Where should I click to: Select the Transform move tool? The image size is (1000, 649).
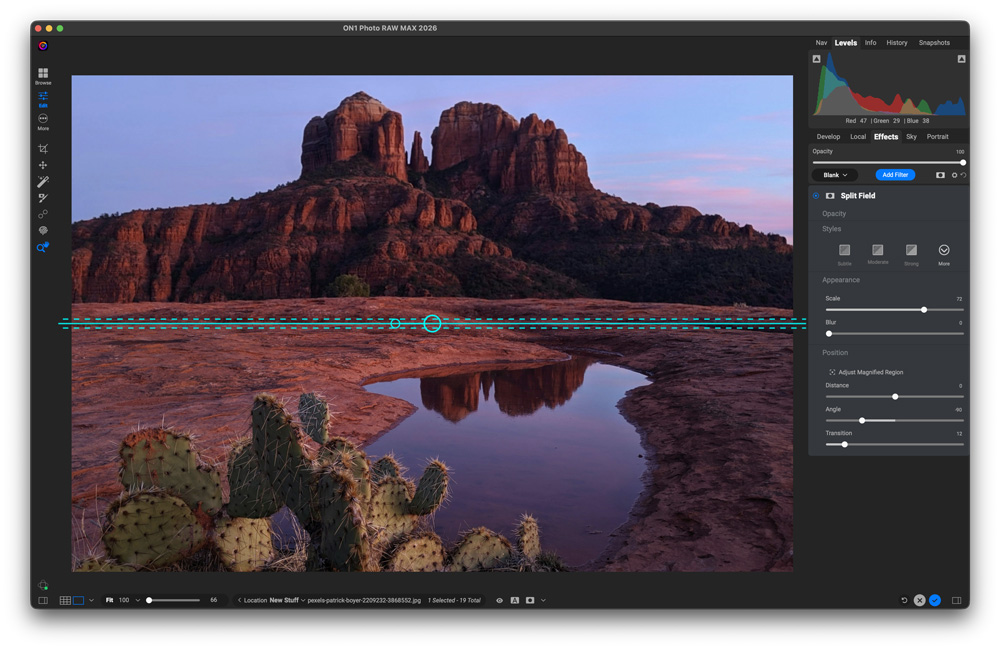point(43,165)
